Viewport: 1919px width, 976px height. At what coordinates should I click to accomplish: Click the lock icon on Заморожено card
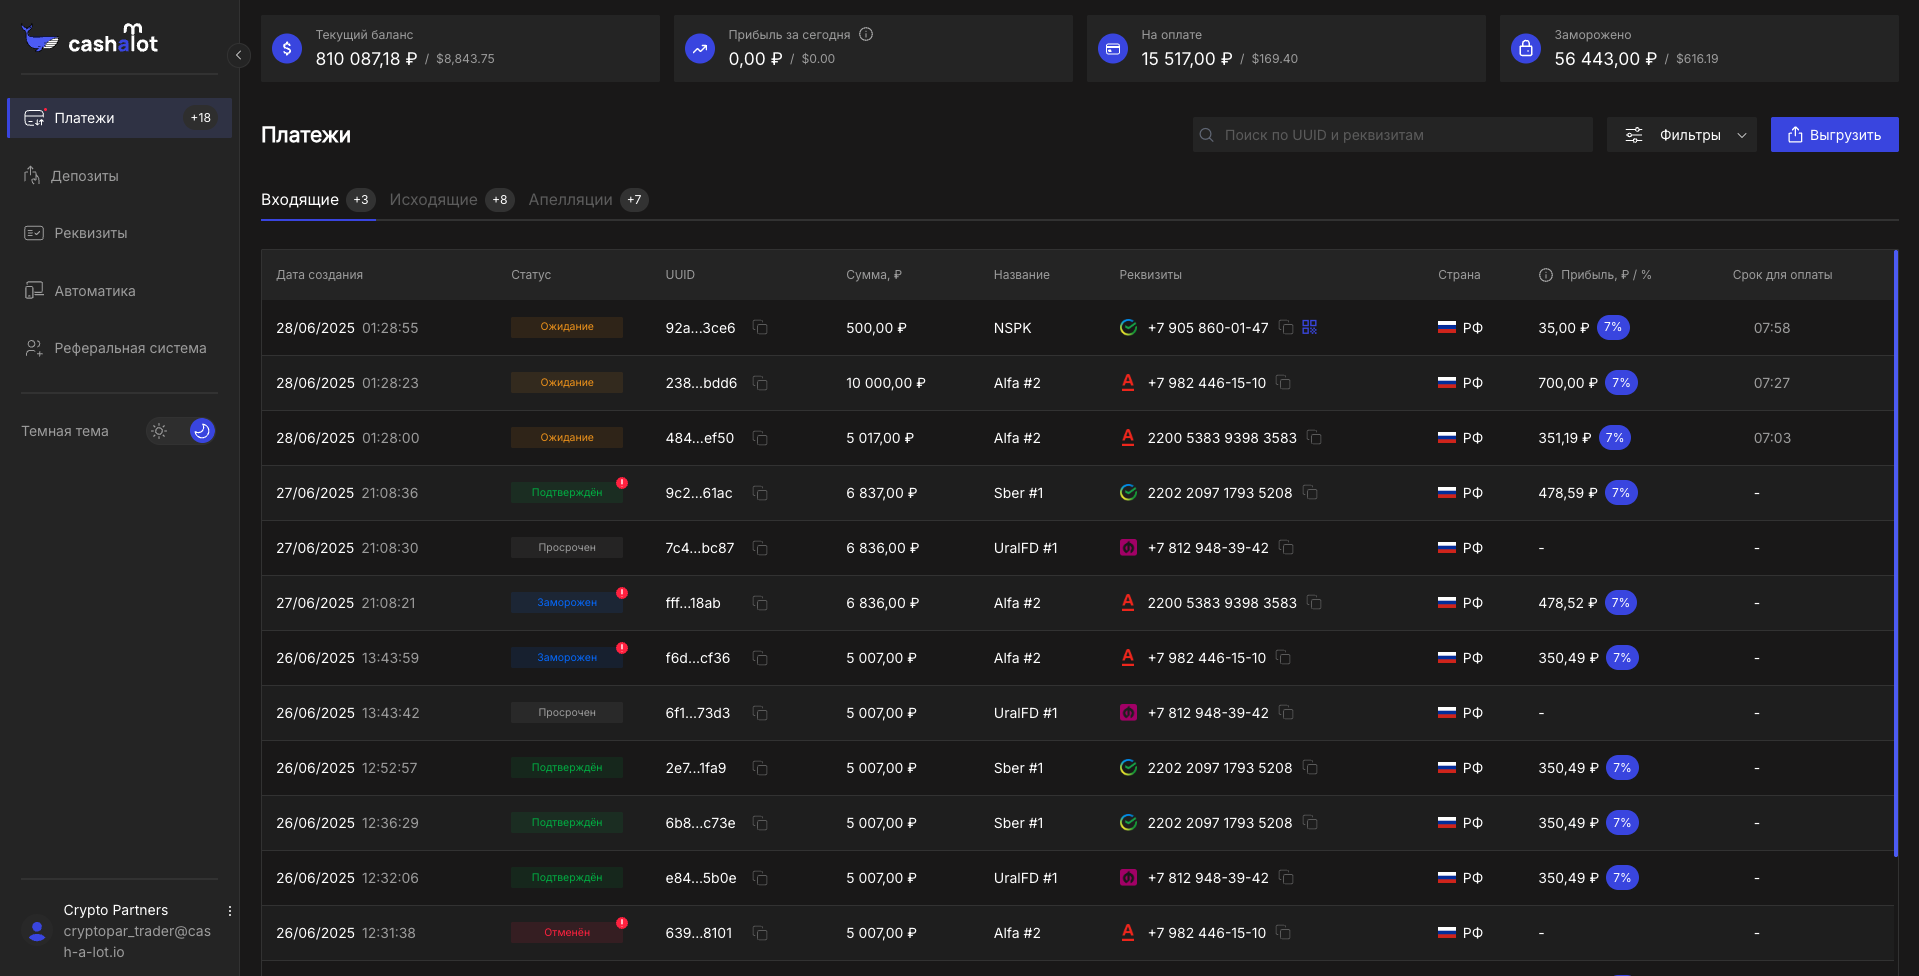tap(1526, 48)
